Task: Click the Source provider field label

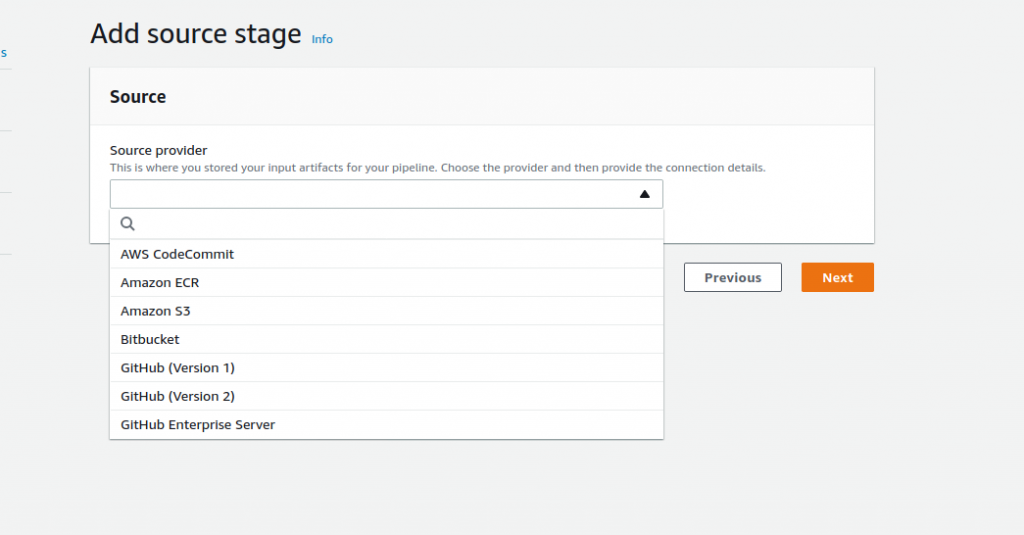Action: coord(158,150)
